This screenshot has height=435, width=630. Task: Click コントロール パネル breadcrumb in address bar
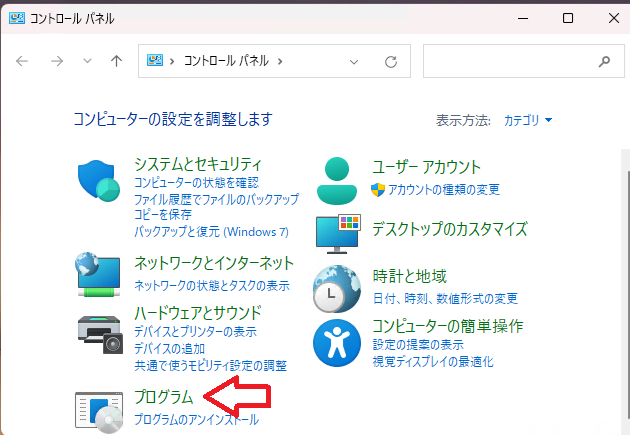(227, 61)
